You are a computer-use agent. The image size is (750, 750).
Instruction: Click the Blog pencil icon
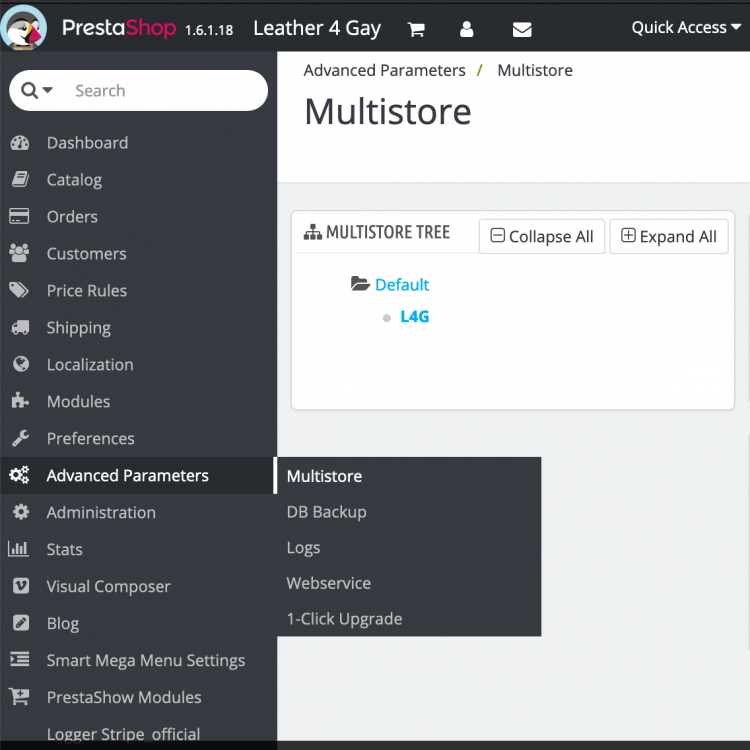pos(21,623)
